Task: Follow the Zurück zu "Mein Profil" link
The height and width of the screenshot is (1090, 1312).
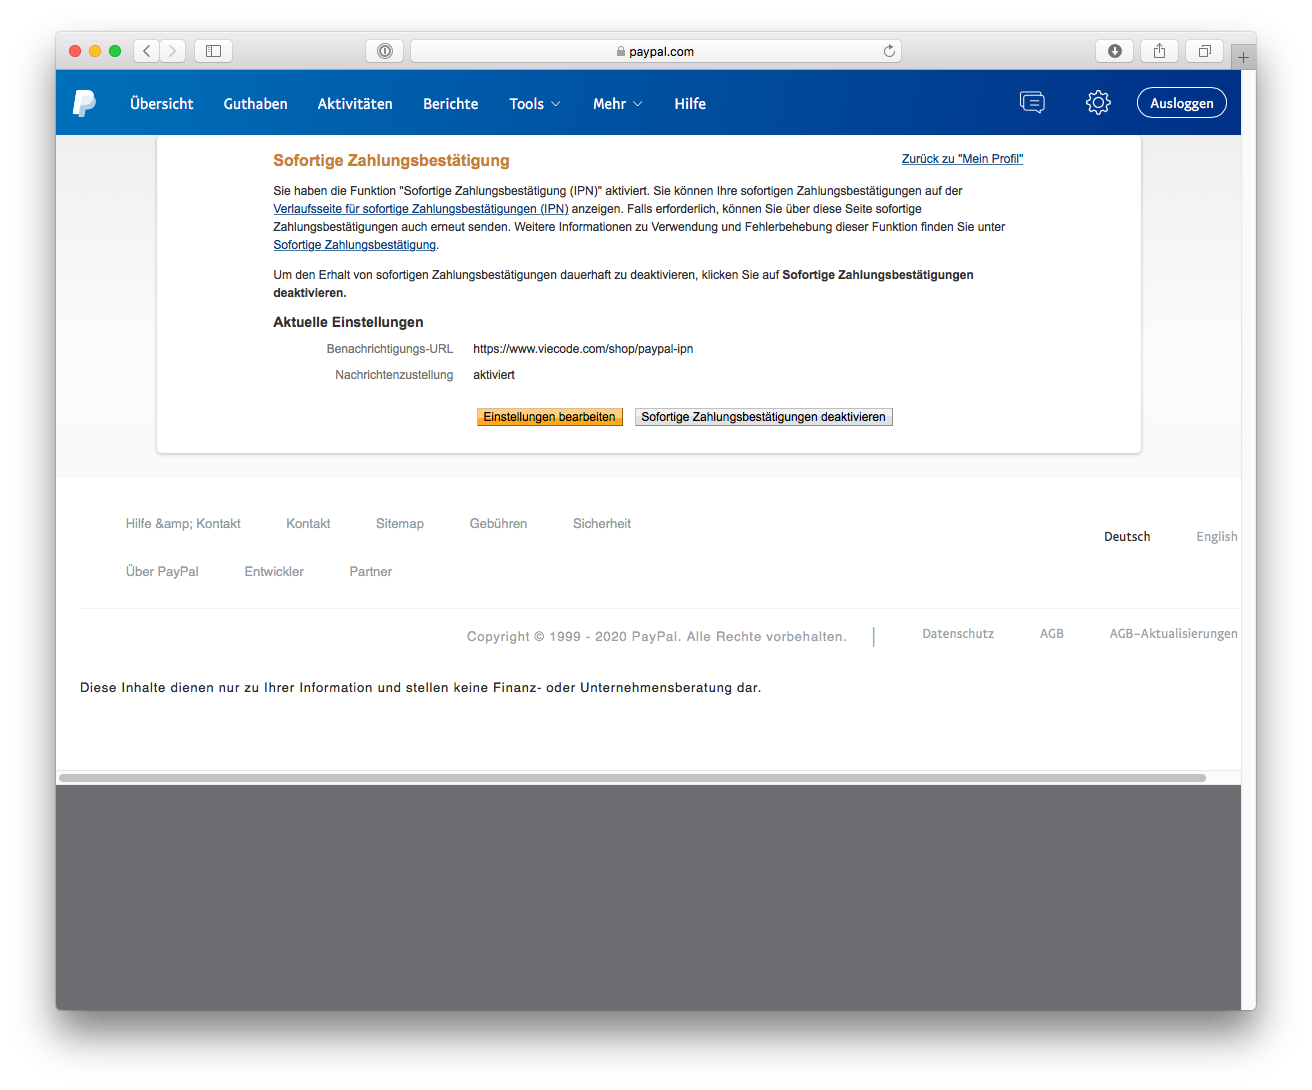Action: tap(962, 159)
